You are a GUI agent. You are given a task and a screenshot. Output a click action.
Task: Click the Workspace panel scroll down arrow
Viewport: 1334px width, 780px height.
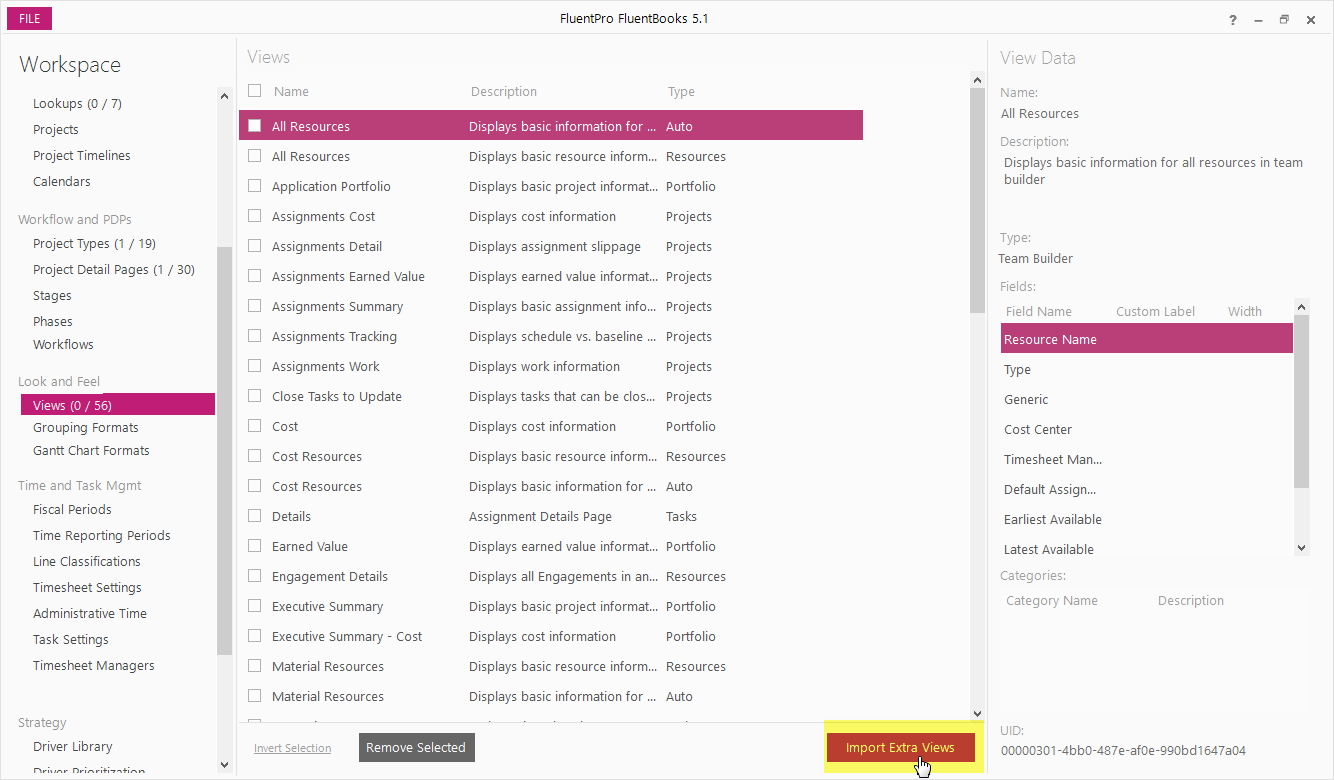point(224,764)
